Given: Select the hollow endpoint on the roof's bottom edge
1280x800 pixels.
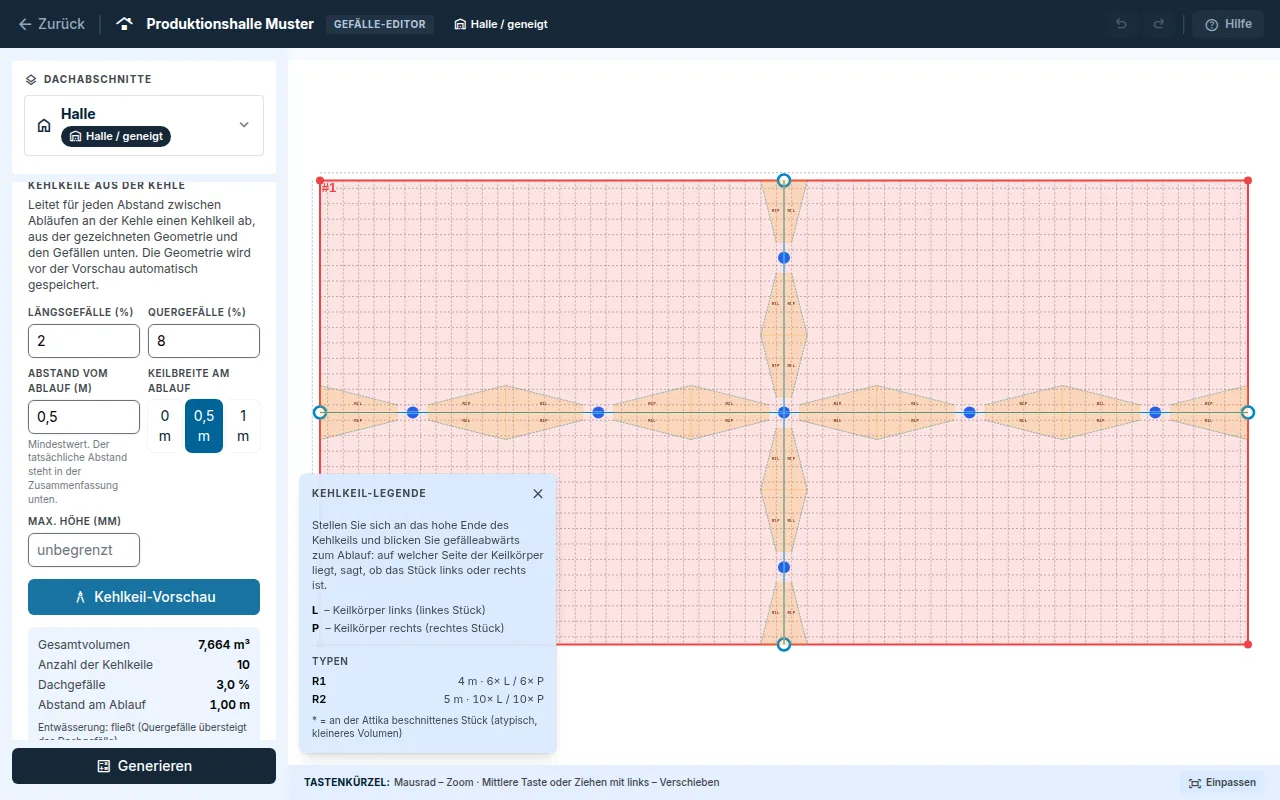Looking at the screenshot, I should [784, 644].
